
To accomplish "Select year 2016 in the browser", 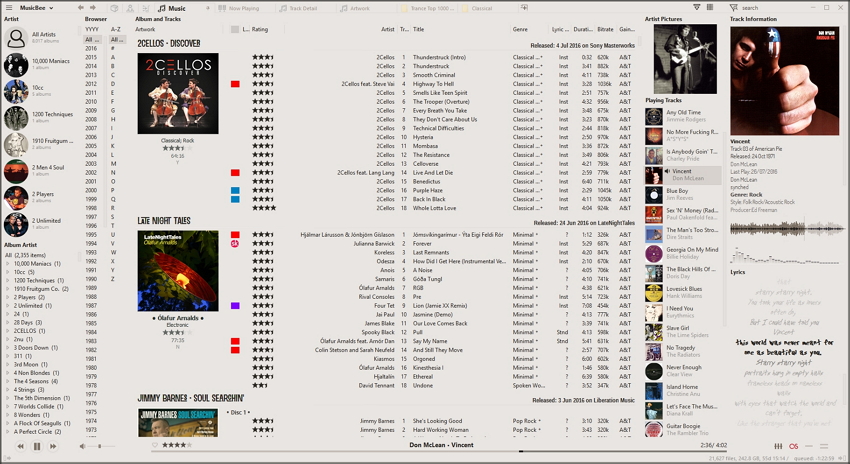I will [91, 48].
